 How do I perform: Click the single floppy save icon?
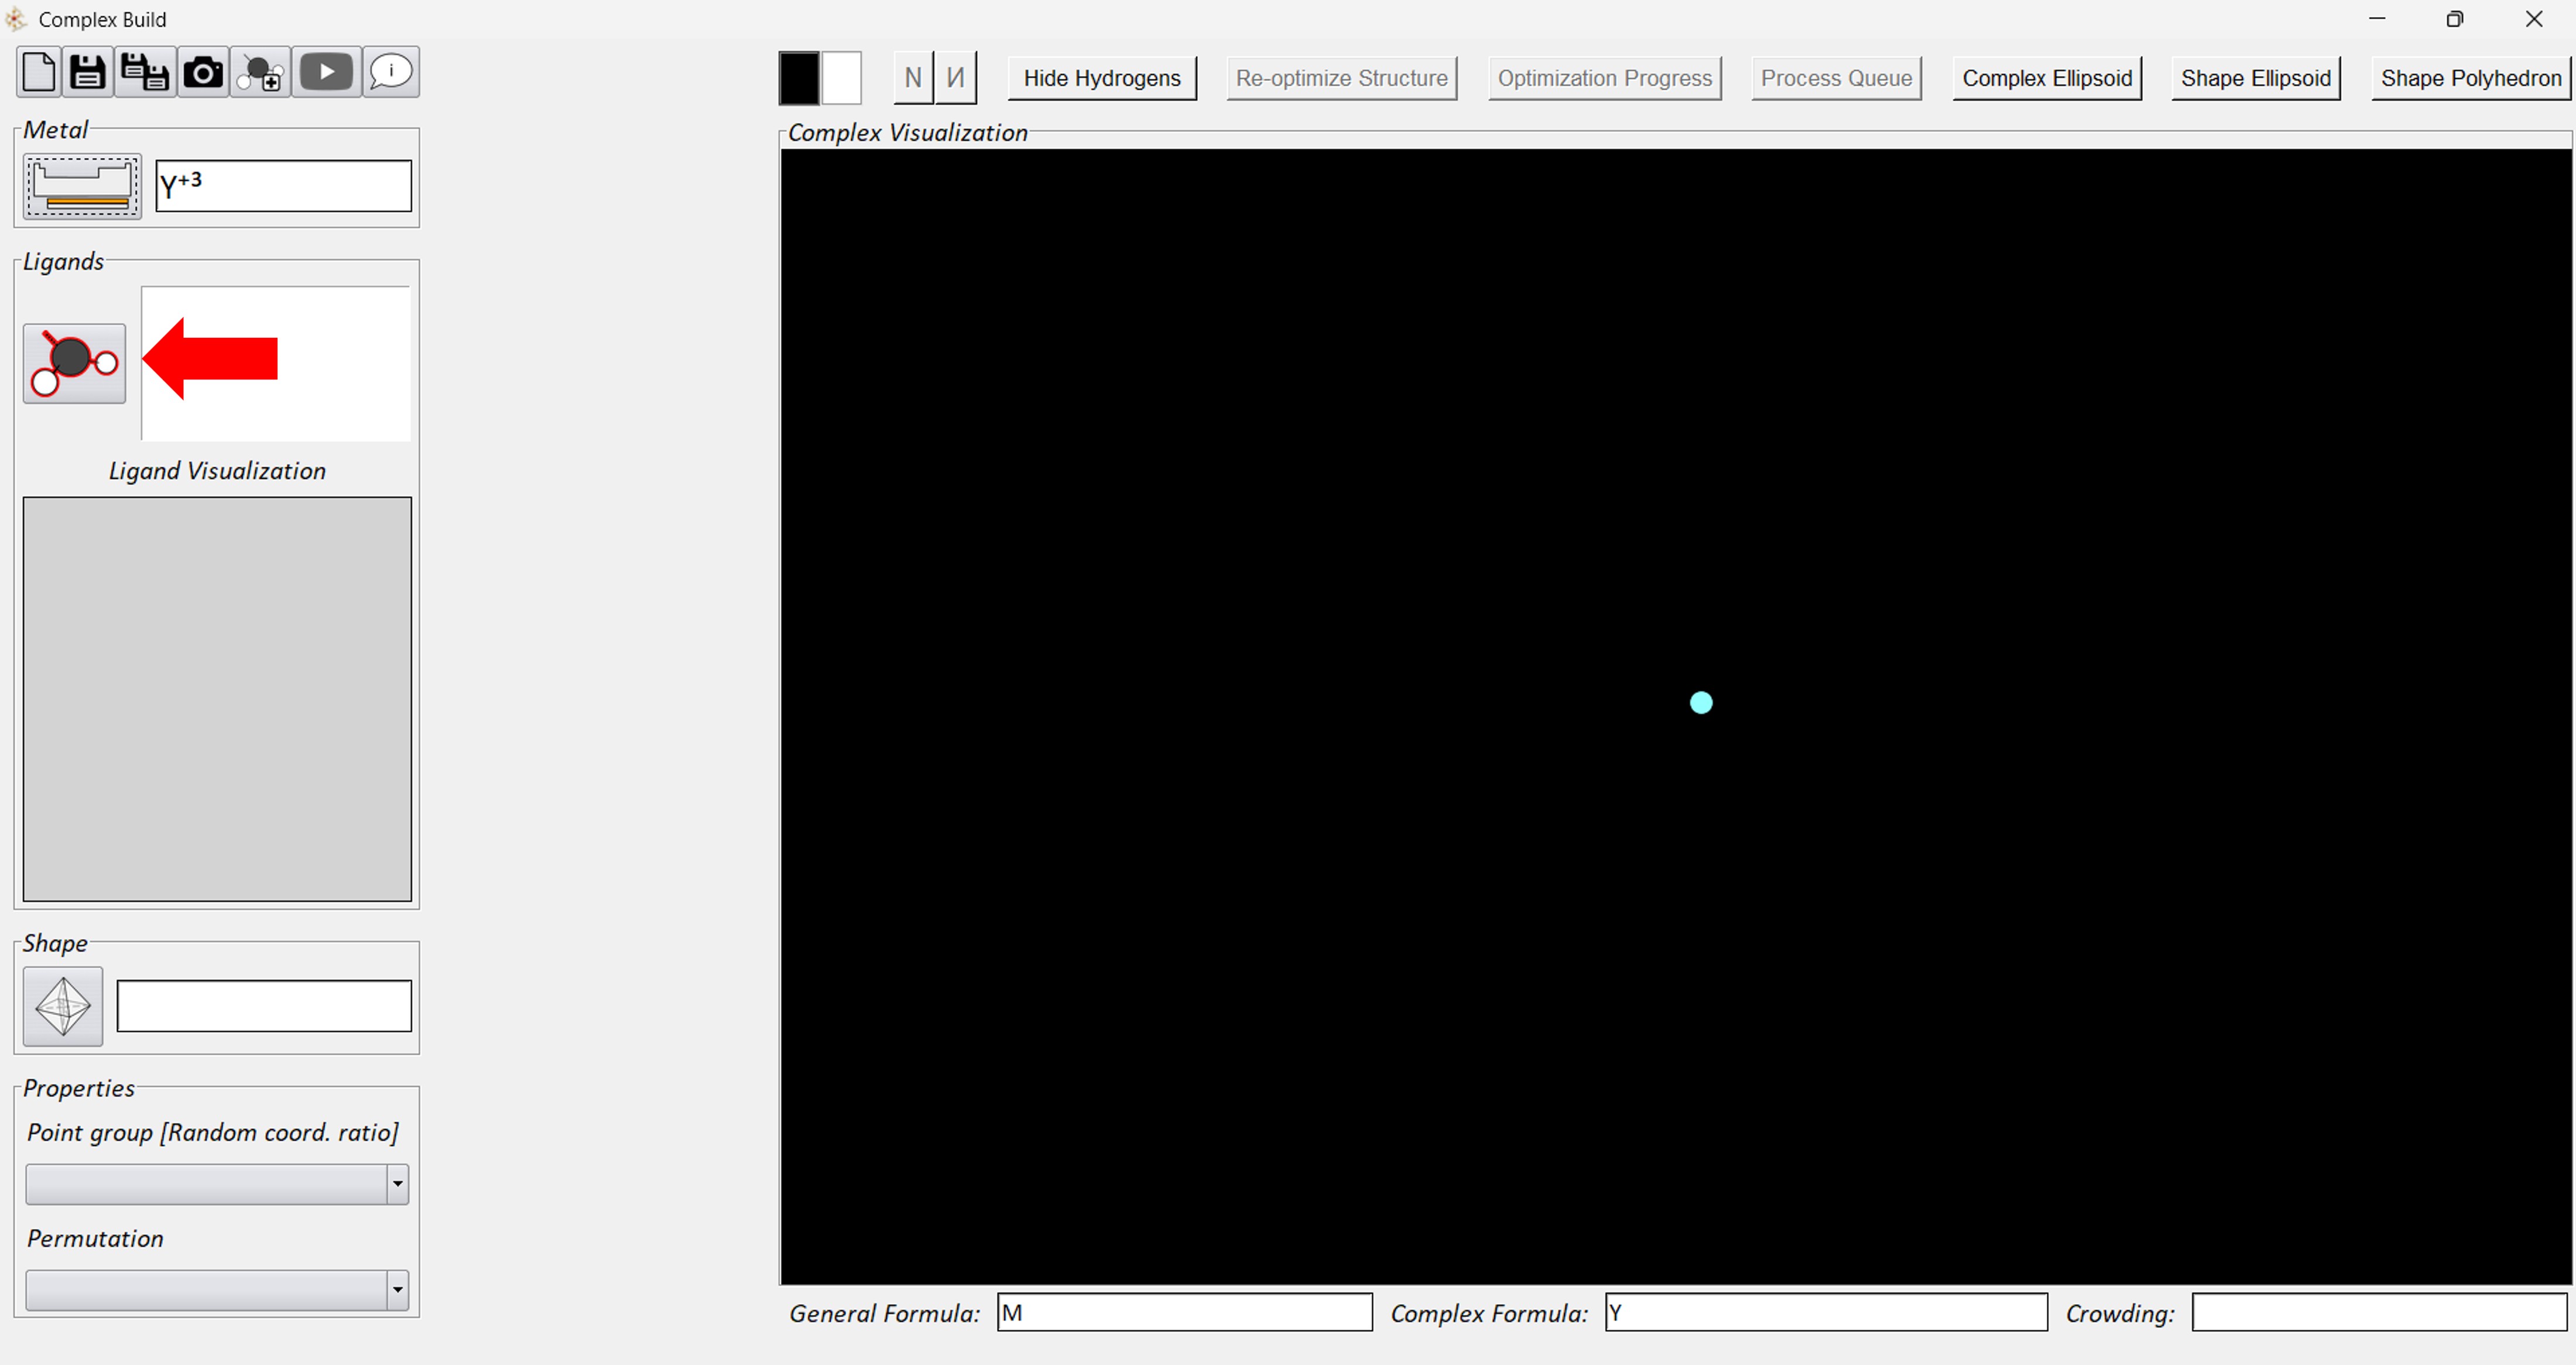click(88, 72)
